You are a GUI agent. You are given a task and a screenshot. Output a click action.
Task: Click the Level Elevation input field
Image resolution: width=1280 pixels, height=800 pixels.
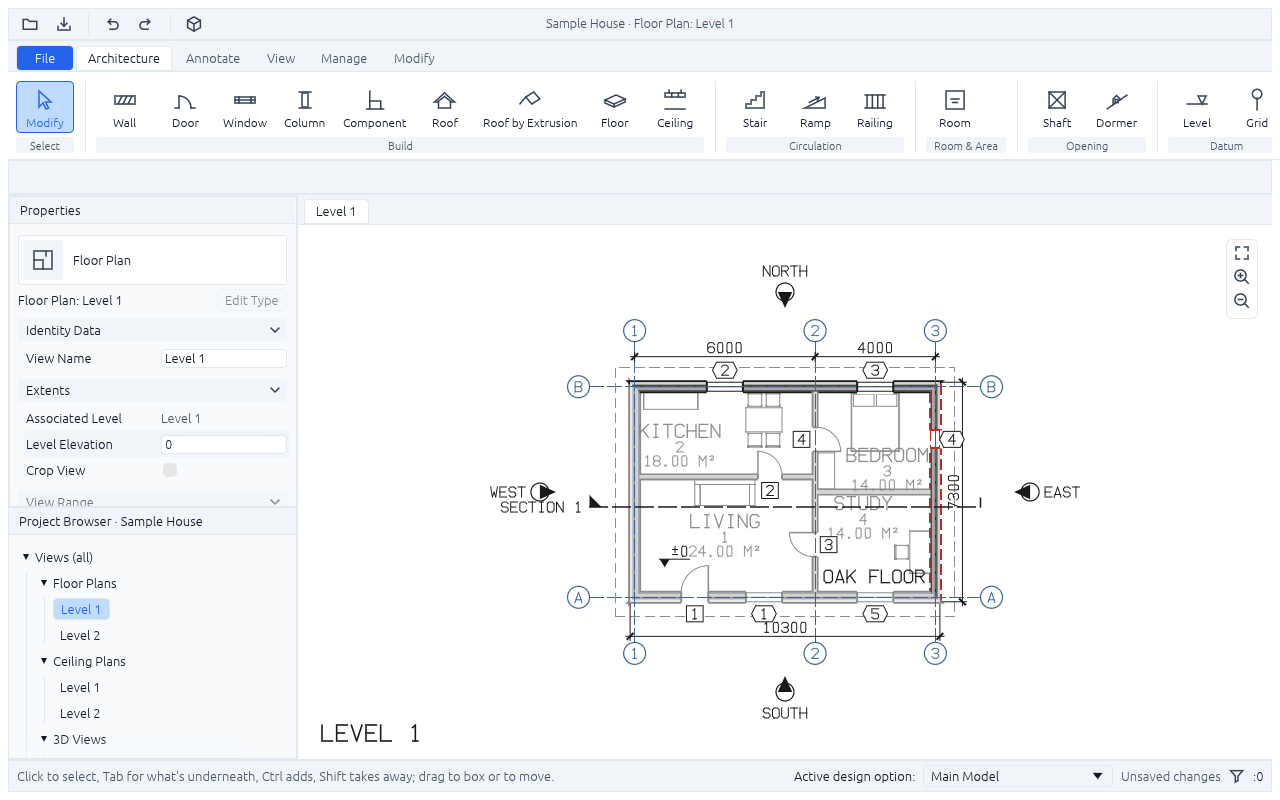[x=224, y=445]
